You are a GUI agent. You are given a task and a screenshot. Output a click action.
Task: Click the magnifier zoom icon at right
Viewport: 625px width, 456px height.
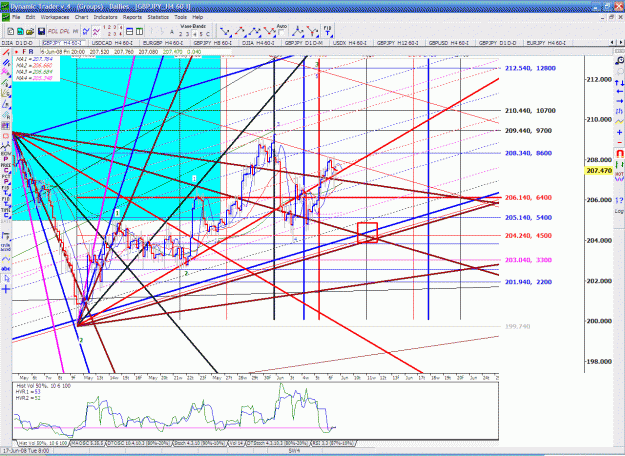[x=619, y=61]
